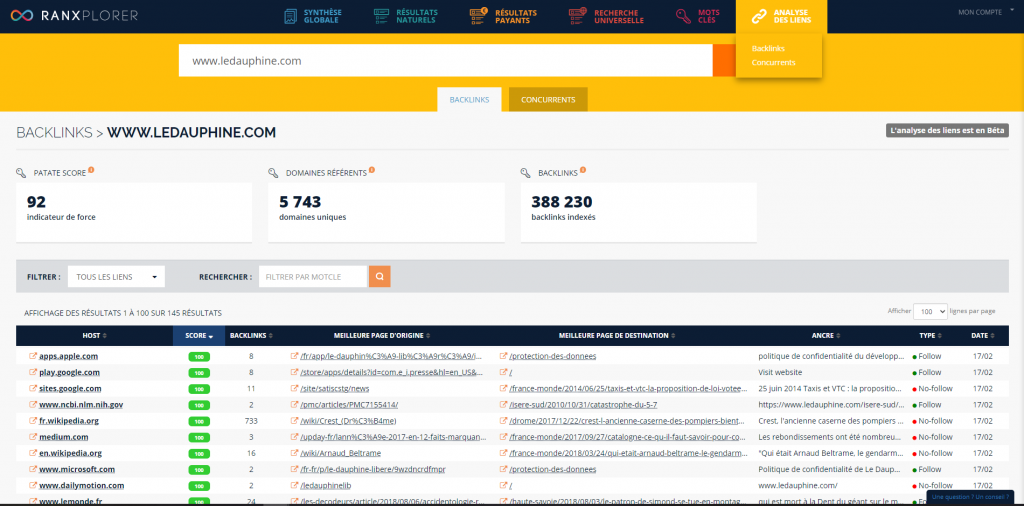The image size is (1024, 506).
Task: Open origin page icon for /ledauphinelib
Action: (295, 486)
